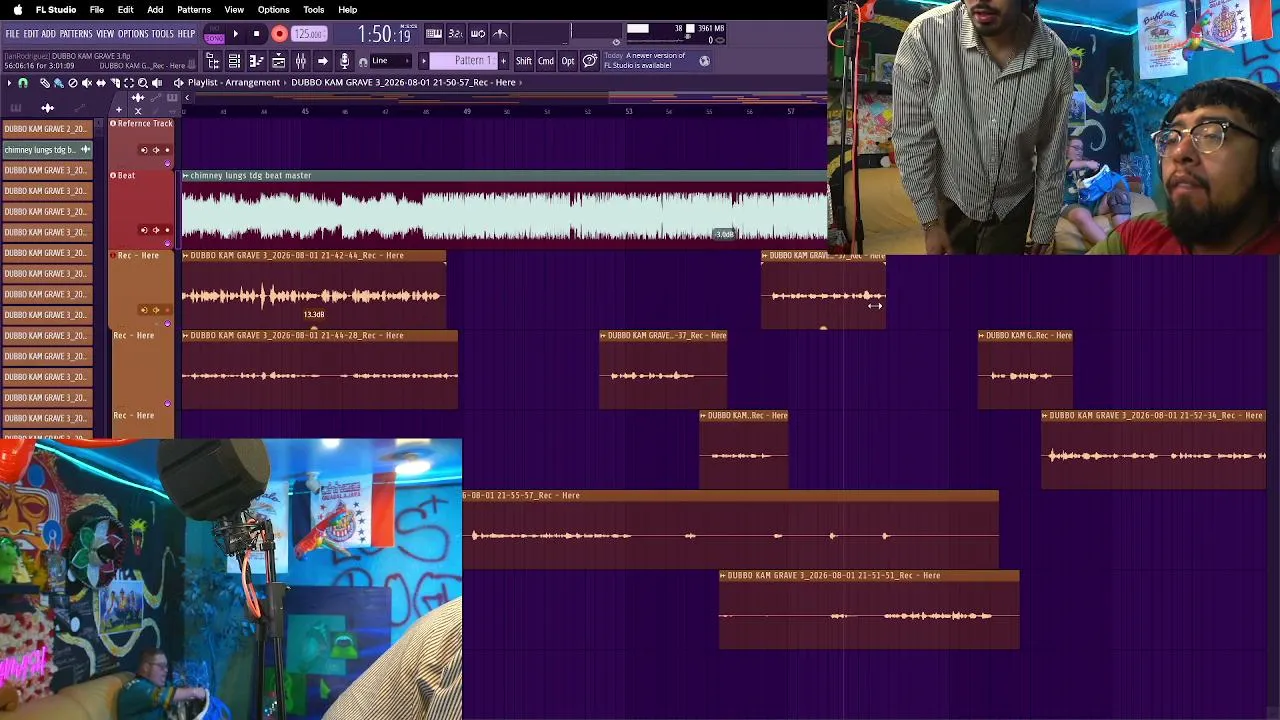
Task: Toggle the Refernce Track activity light
Action: pos(167,163)
